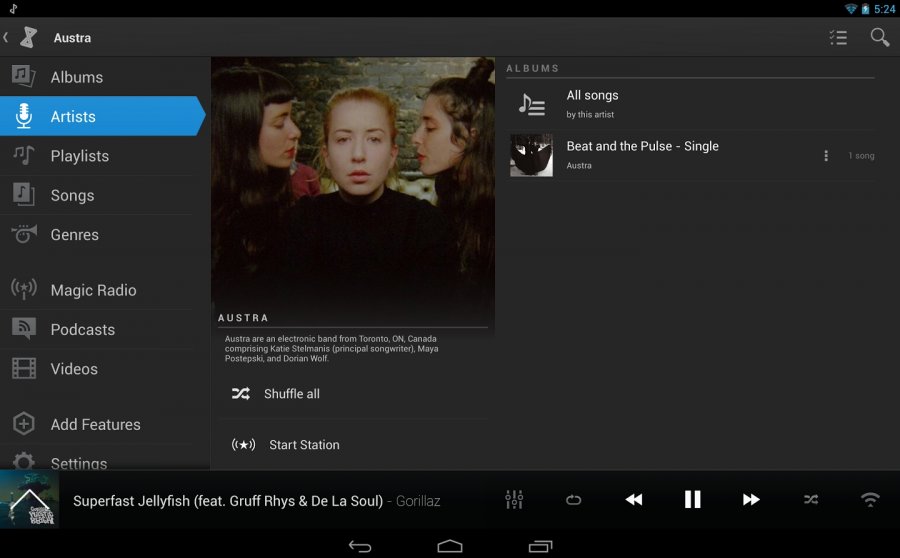Click the station star icon beside Start Station
The height and width of the screenshot is (558, 900).
(243, 444)
